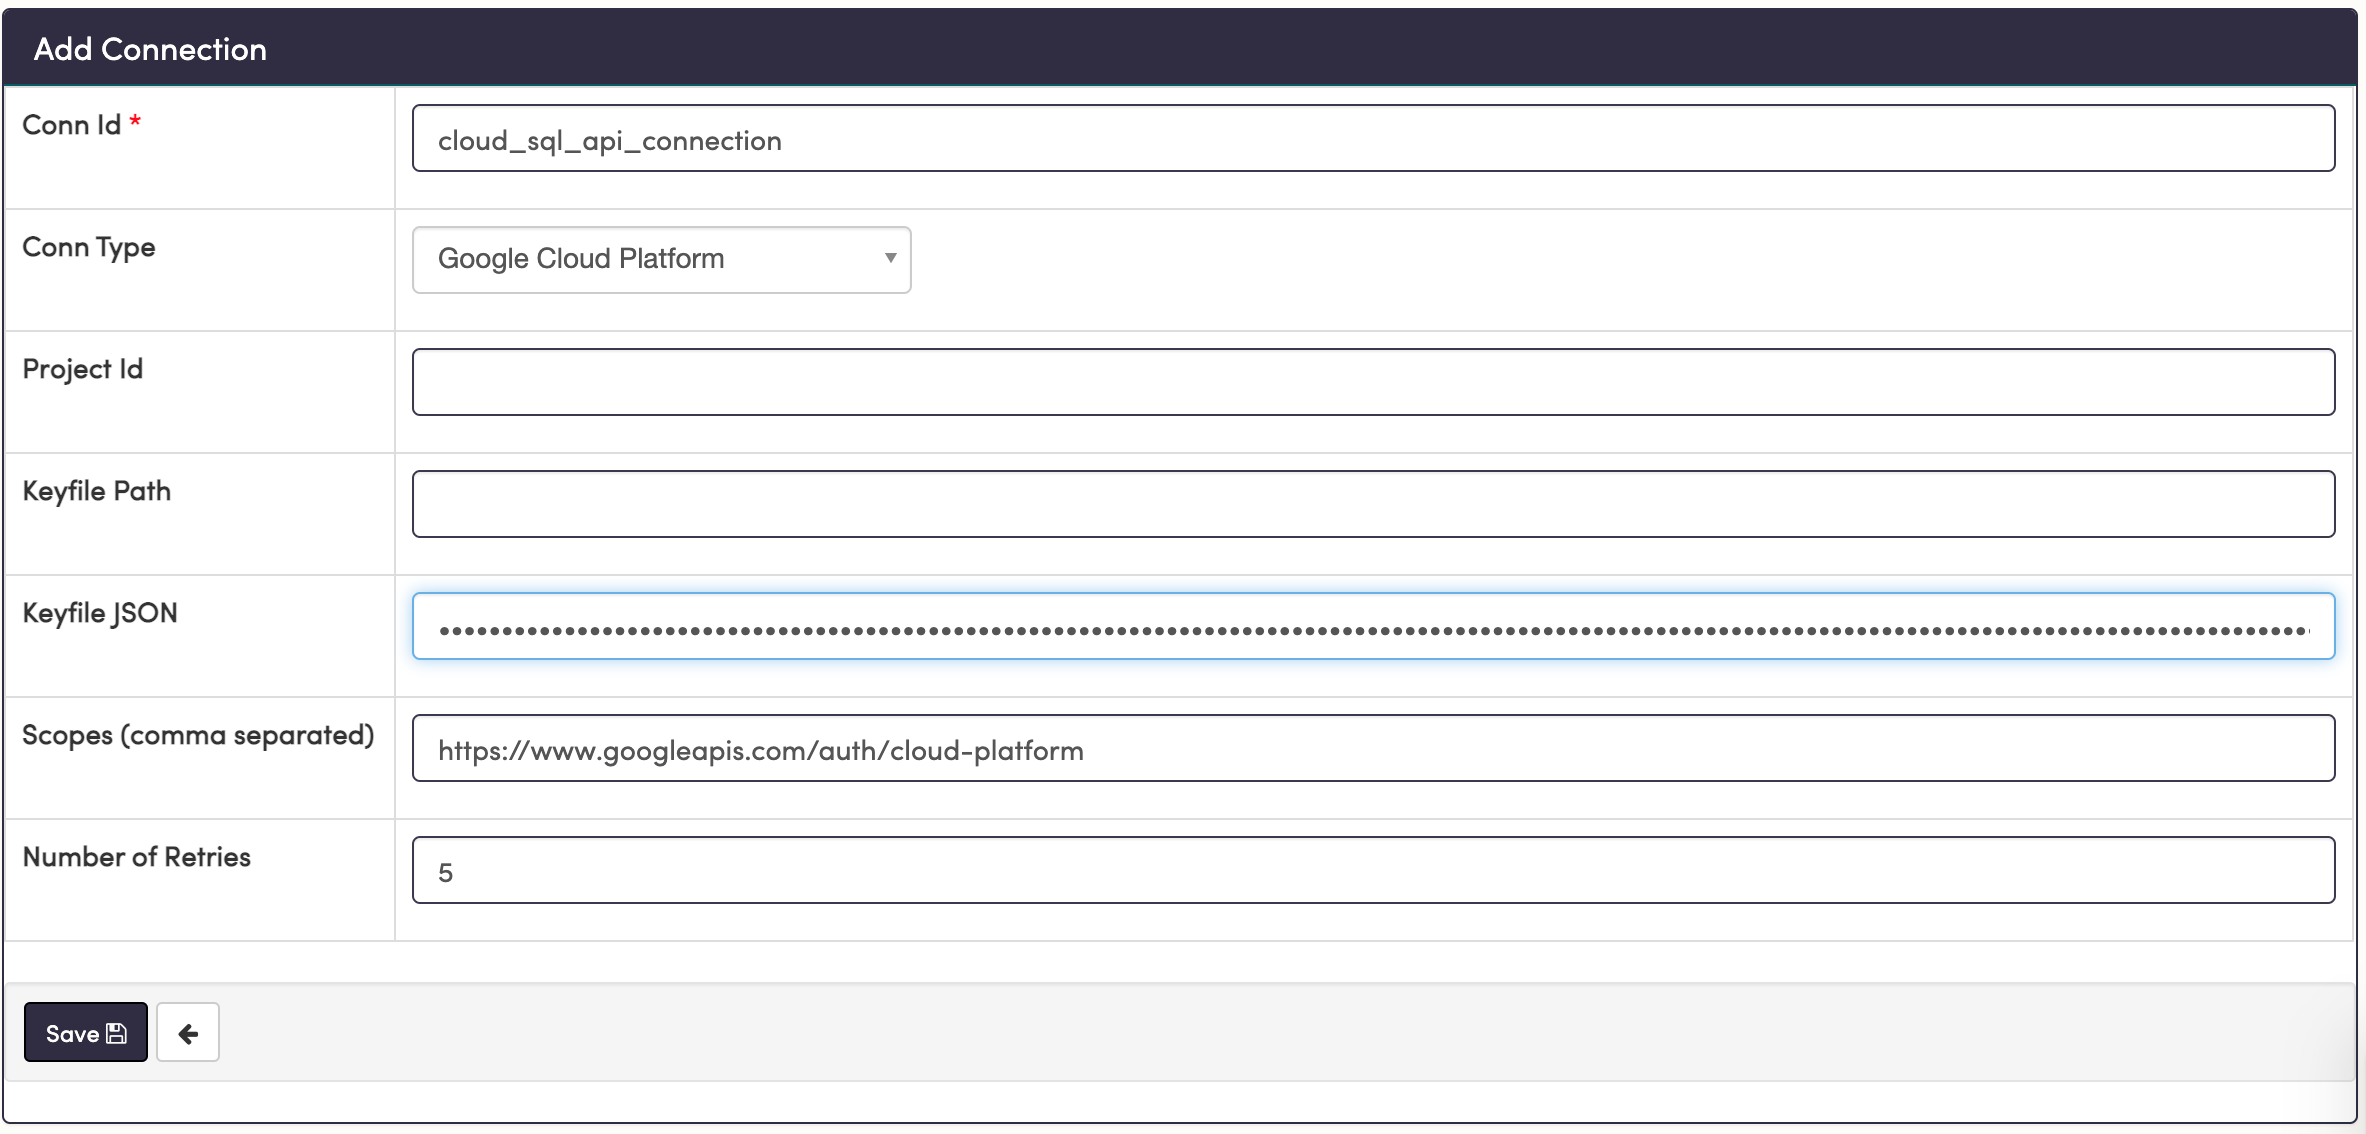Screen dimensions: 2366x1134
Task: Click the Add Connection title bar
Action: point(151,48)
